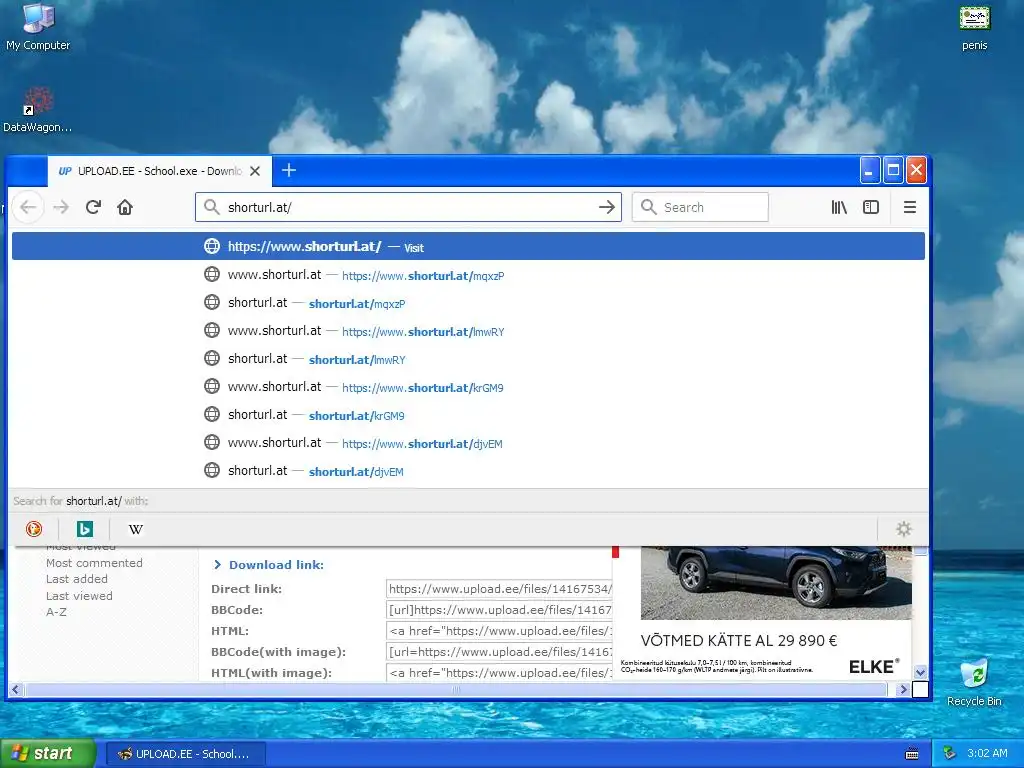Search with the Bing engine icon
The image size is (1024, 768).
85,529
